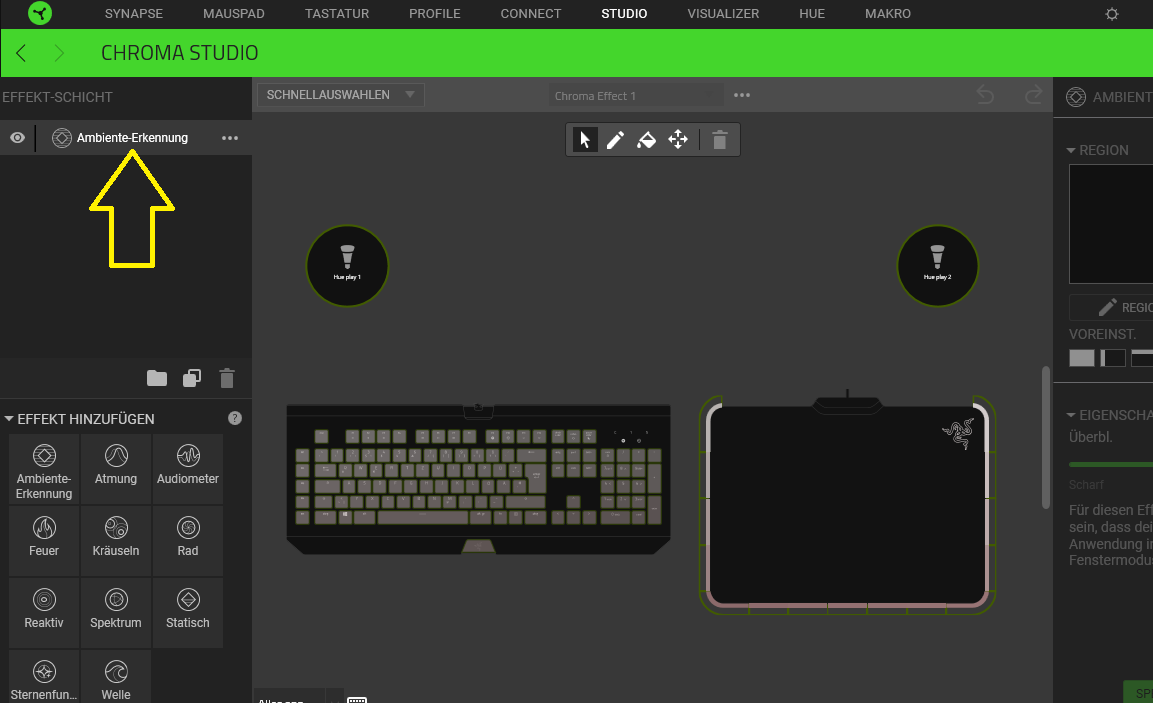Click the trash icon in canvas toolbar
Screen dimensions: 1153x703
pyautogui.click(x=720, y=140)
